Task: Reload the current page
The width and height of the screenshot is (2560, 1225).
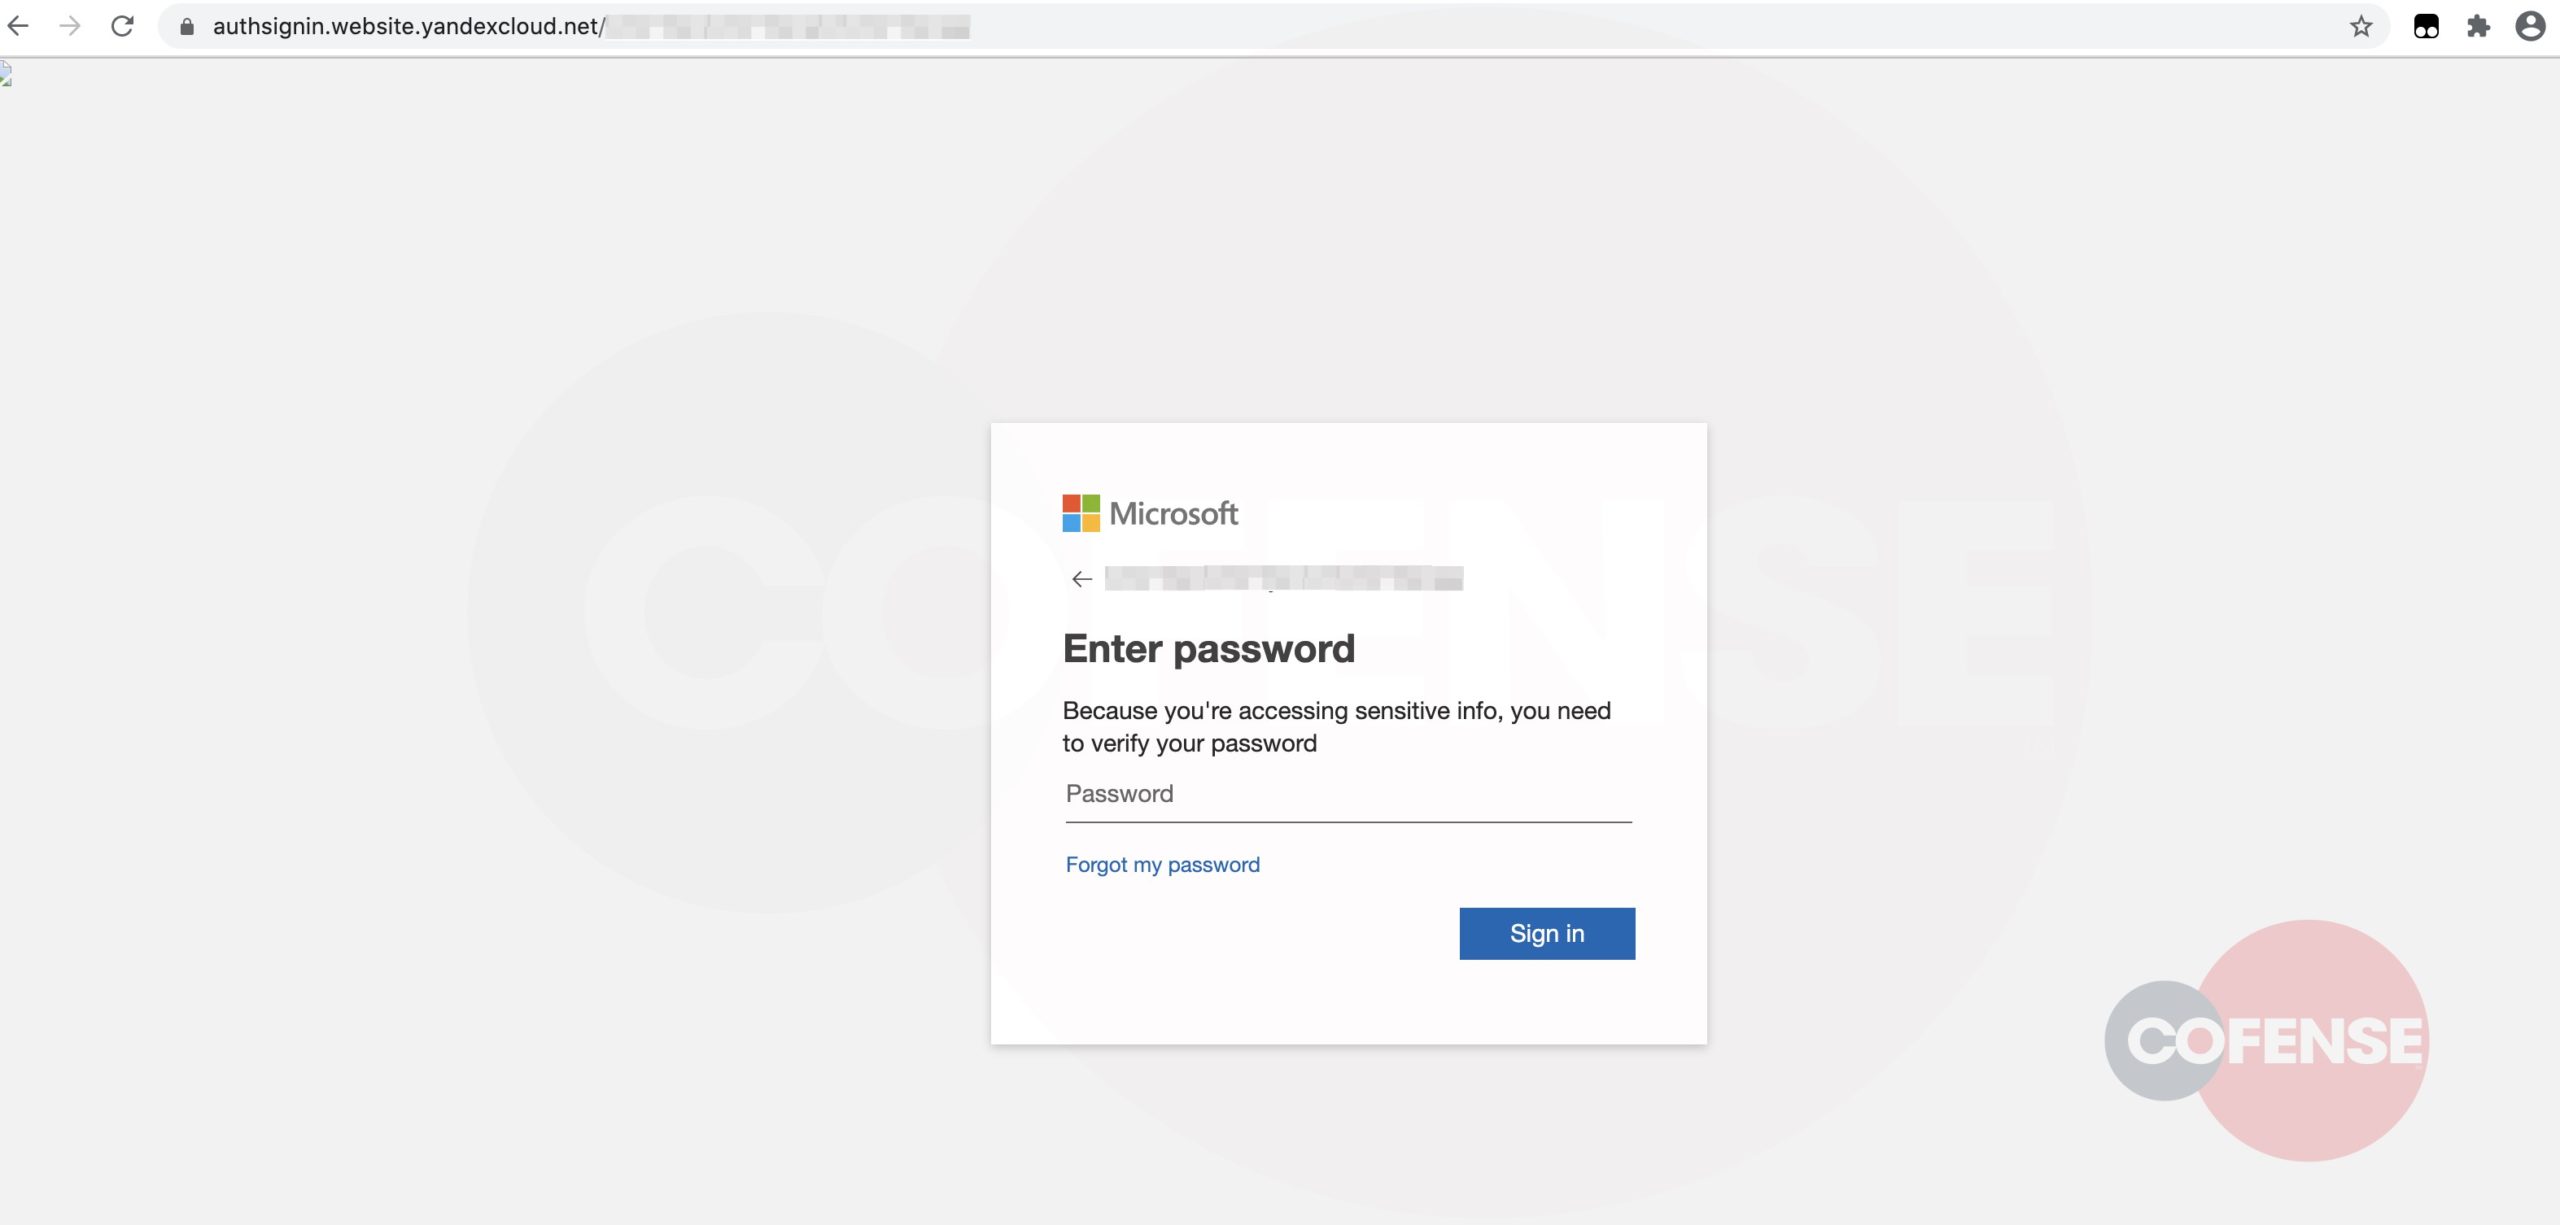Action: [122, 26]
